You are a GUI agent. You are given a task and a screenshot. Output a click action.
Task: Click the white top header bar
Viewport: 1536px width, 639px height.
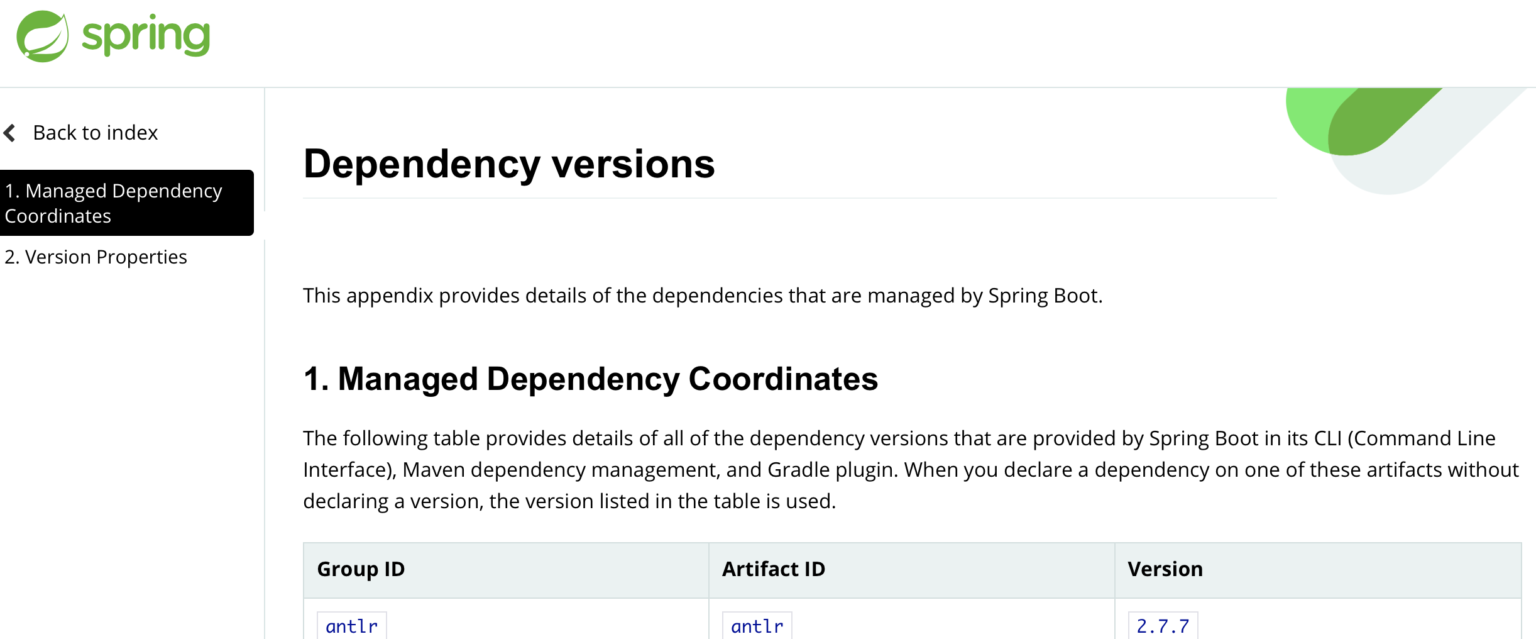[768, 40]
